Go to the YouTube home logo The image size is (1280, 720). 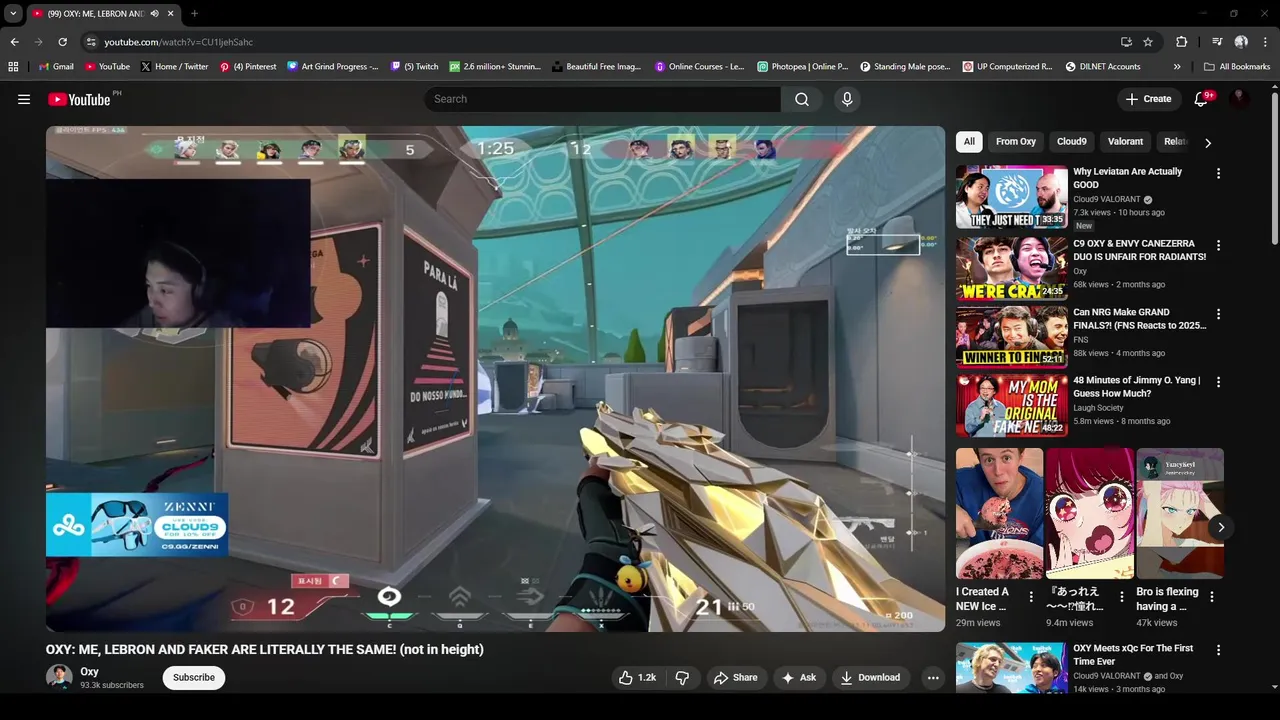tap(79, 99)
